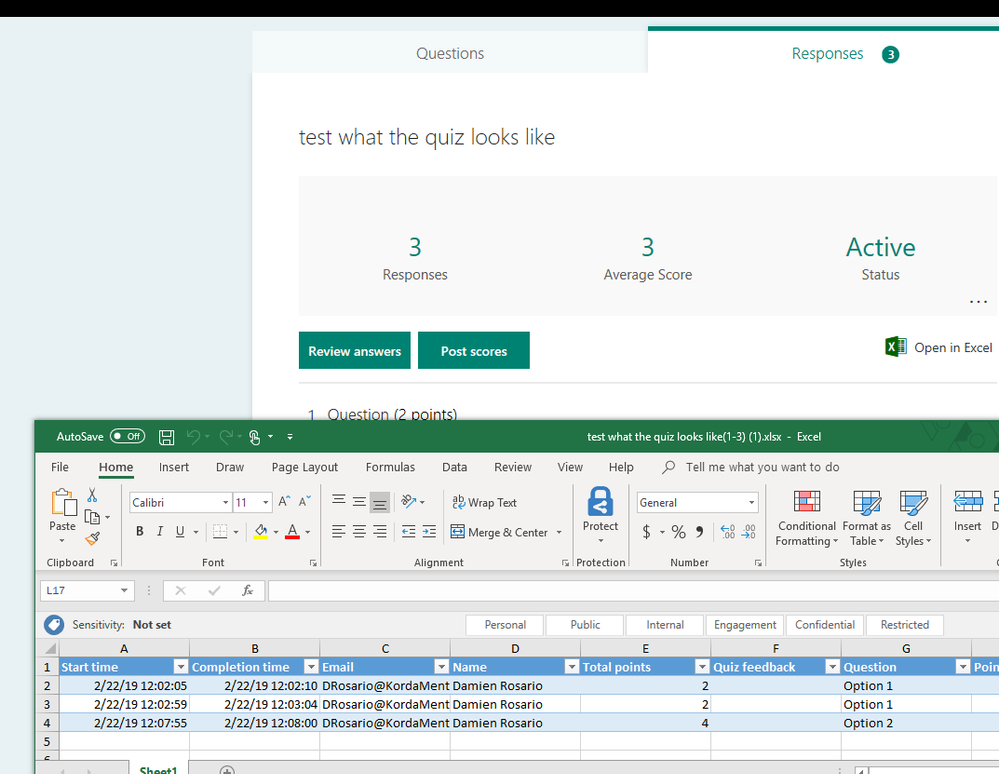Screen dimensions: 999x774
Task: Apply yellow fill color bucket
Action: click(261, 531)
